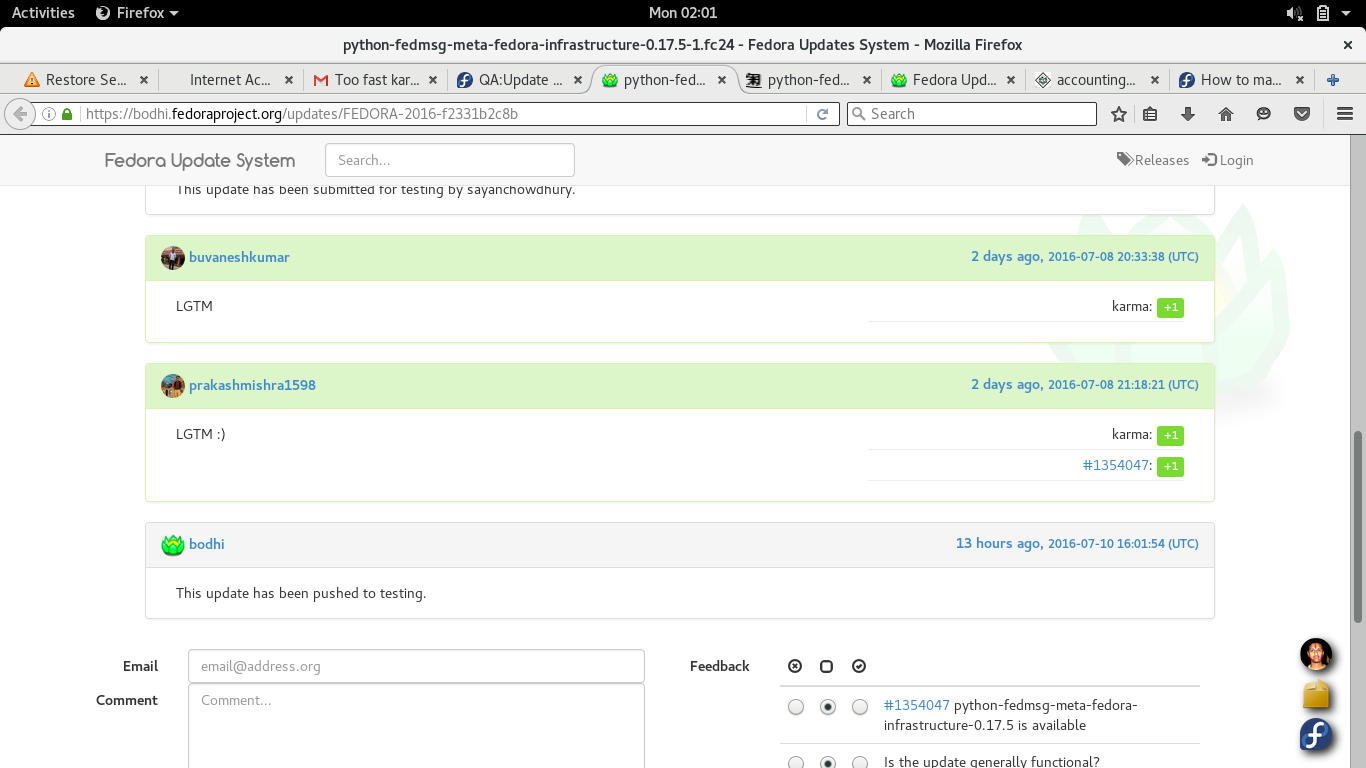1366x768 pixels.
Task: Click the neutral feedback square header icon
Action: pyautogui.click(x=826, y=667)
